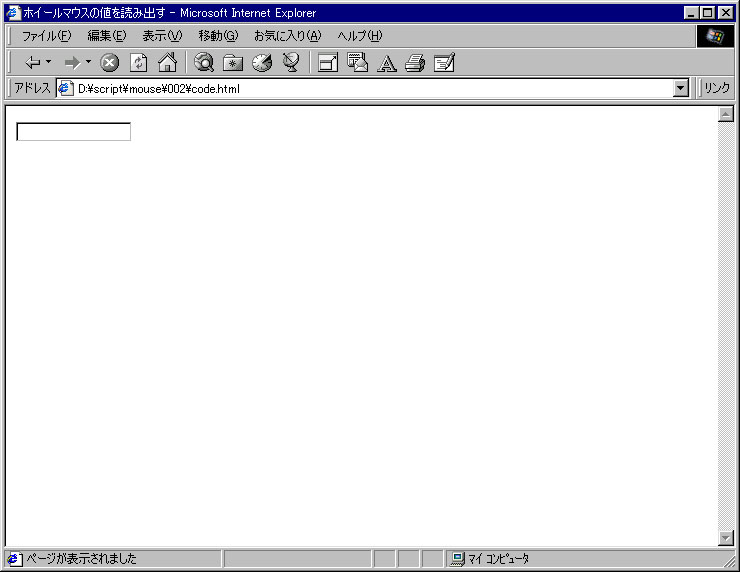Screen dimensions: 740x572
Task: Open the お気に入り(A) menu
Action: click(x=288, y=36)
